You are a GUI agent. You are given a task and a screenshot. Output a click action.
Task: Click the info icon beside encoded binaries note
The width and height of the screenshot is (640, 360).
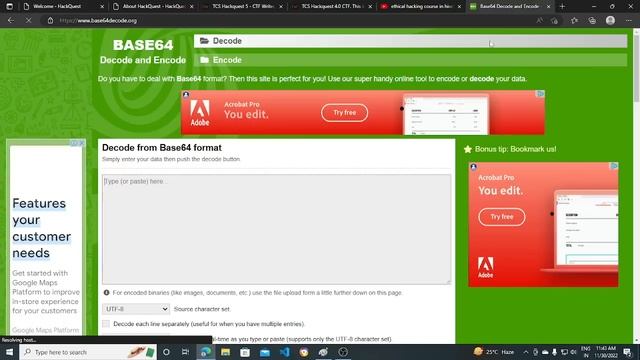(x=107, y=293)
